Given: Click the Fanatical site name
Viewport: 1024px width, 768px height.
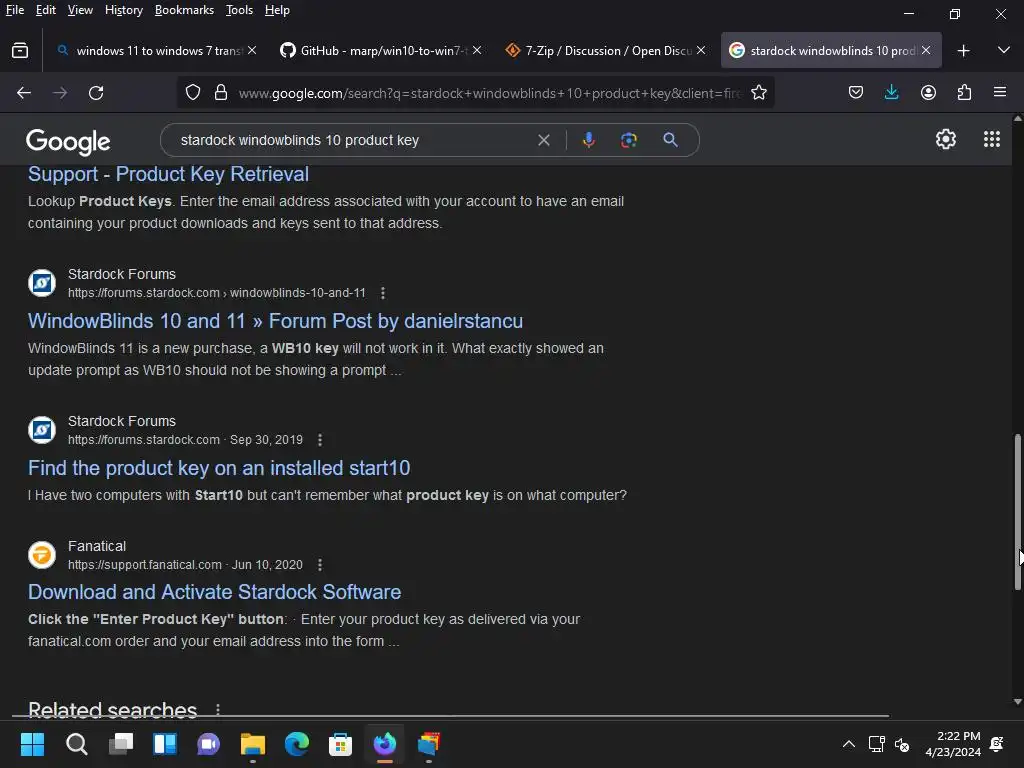Looking at the screenshot, I should tap(97, 546).
